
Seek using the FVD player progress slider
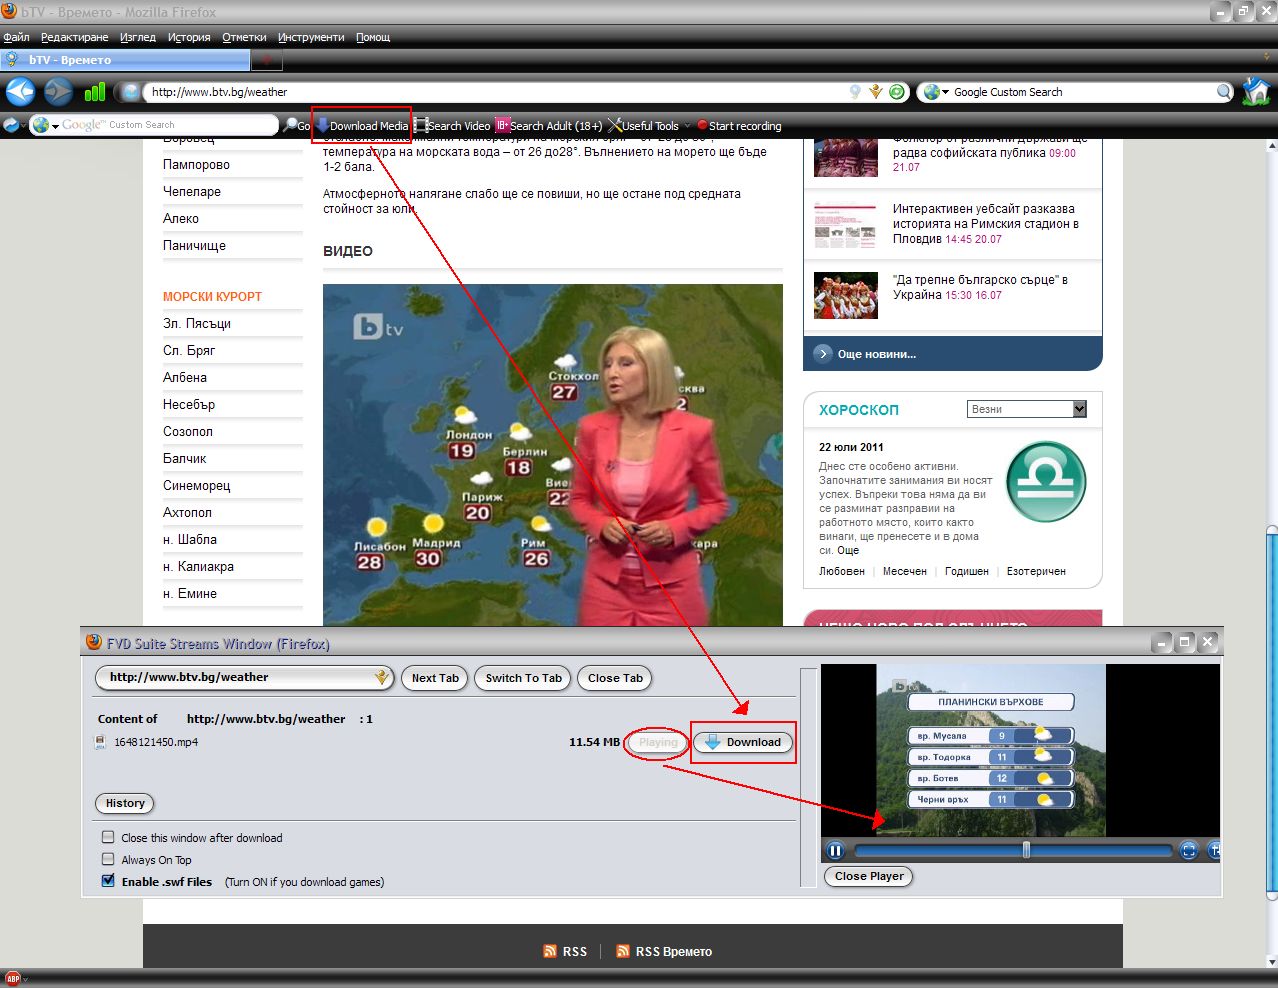click(x=1013, y=850)
